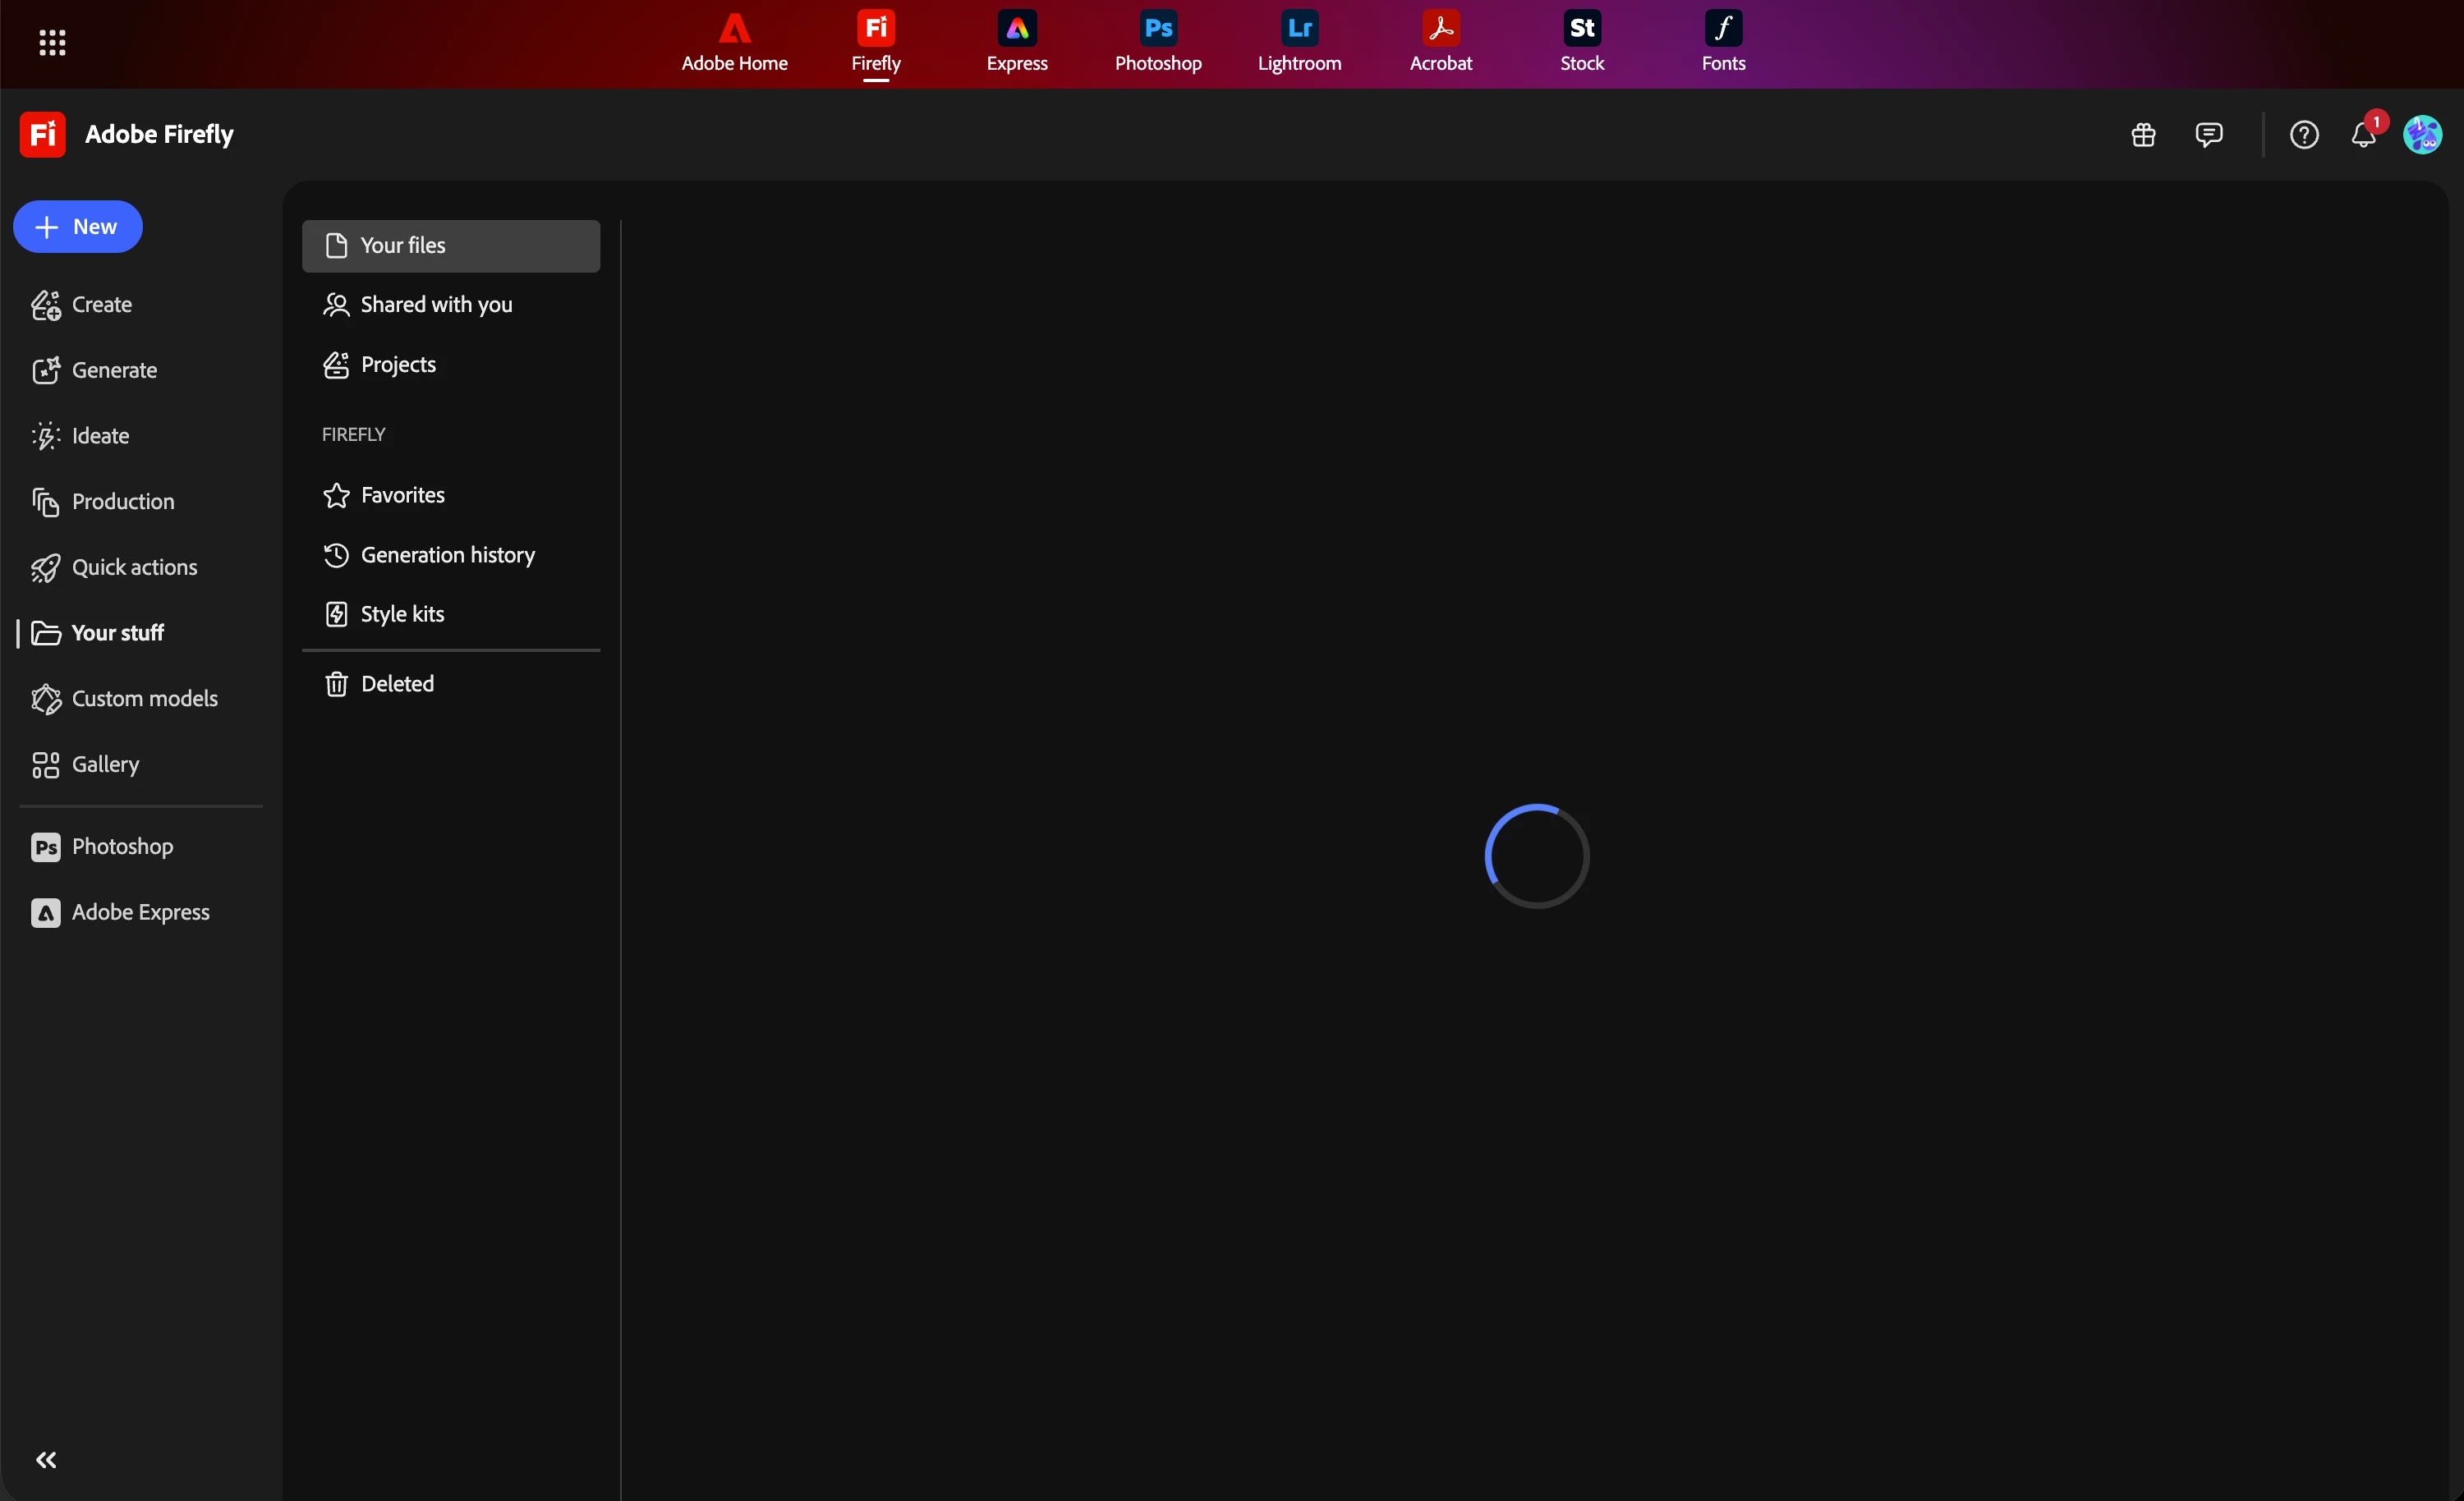Screen dimensions: 2464x1501
Task: Go to Style kits section
Action: (x=402, y=614)
